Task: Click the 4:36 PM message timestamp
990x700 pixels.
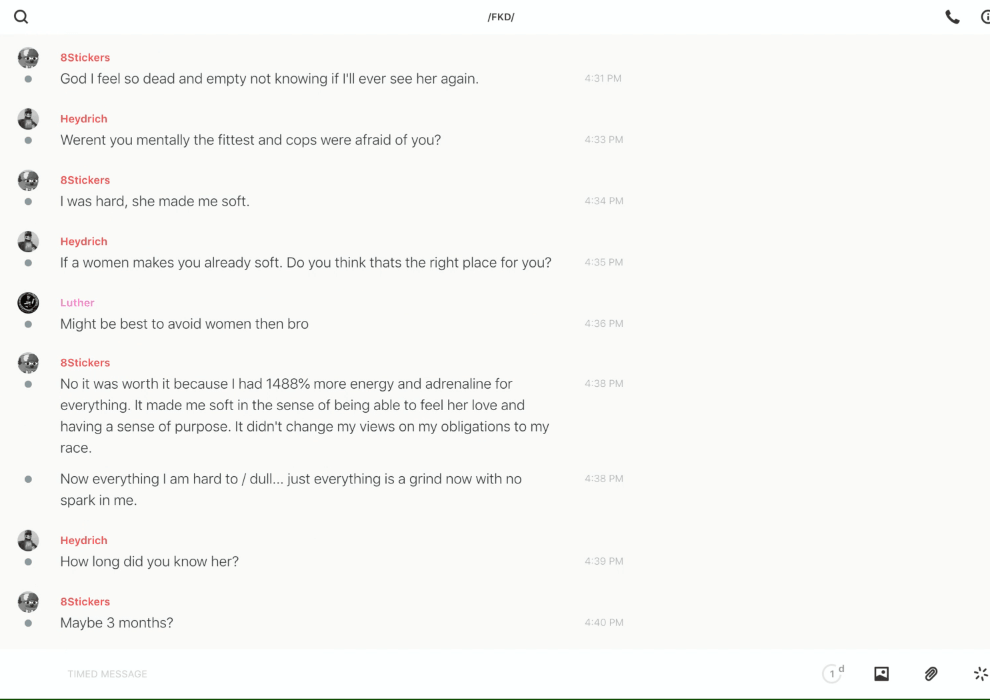Action: click(x=604, y=324)
